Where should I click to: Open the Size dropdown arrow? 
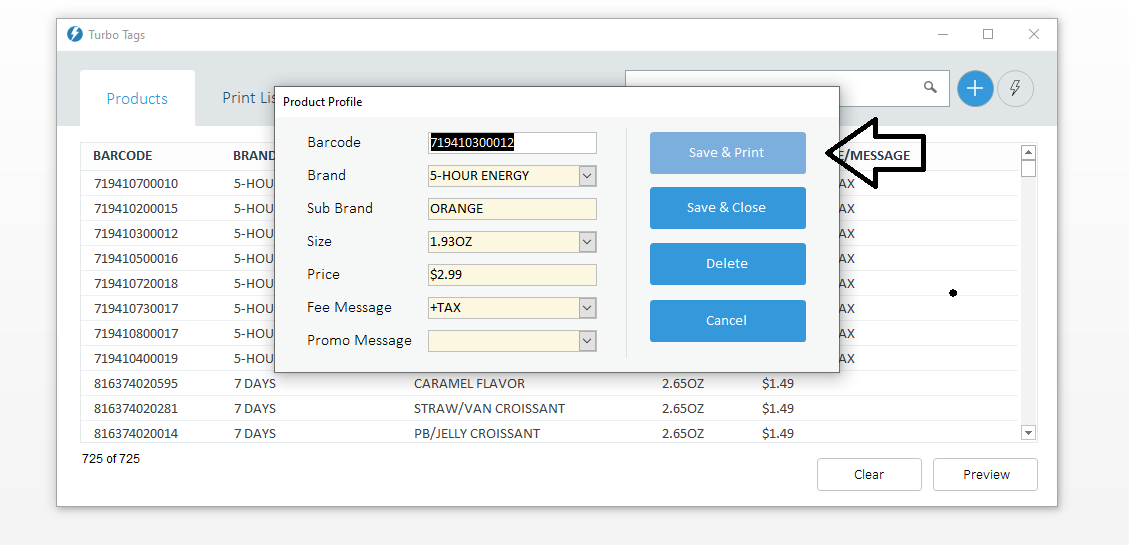[588, 242]
